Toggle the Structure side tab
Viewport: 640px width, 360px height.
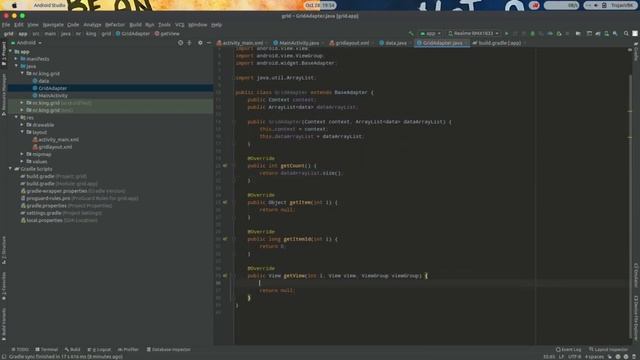[x=4, y=250]
